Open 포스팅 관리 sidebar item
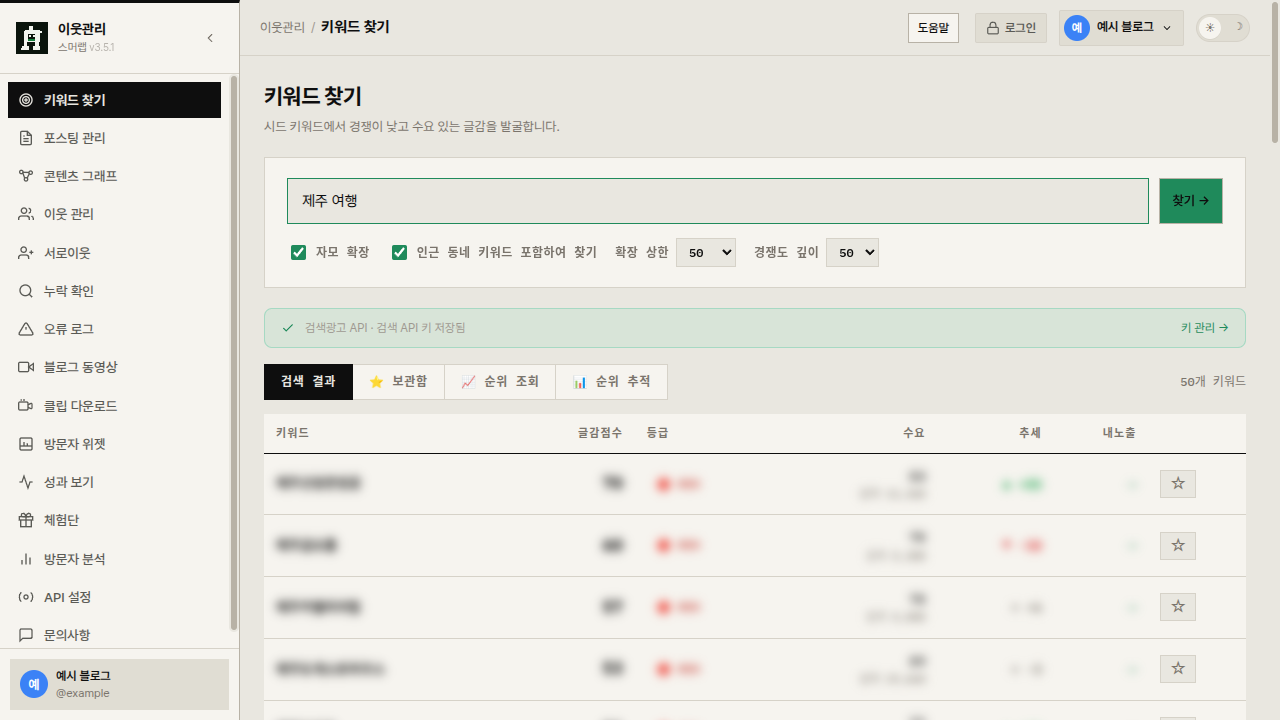Screen dimensions: 1280x720 114,138
